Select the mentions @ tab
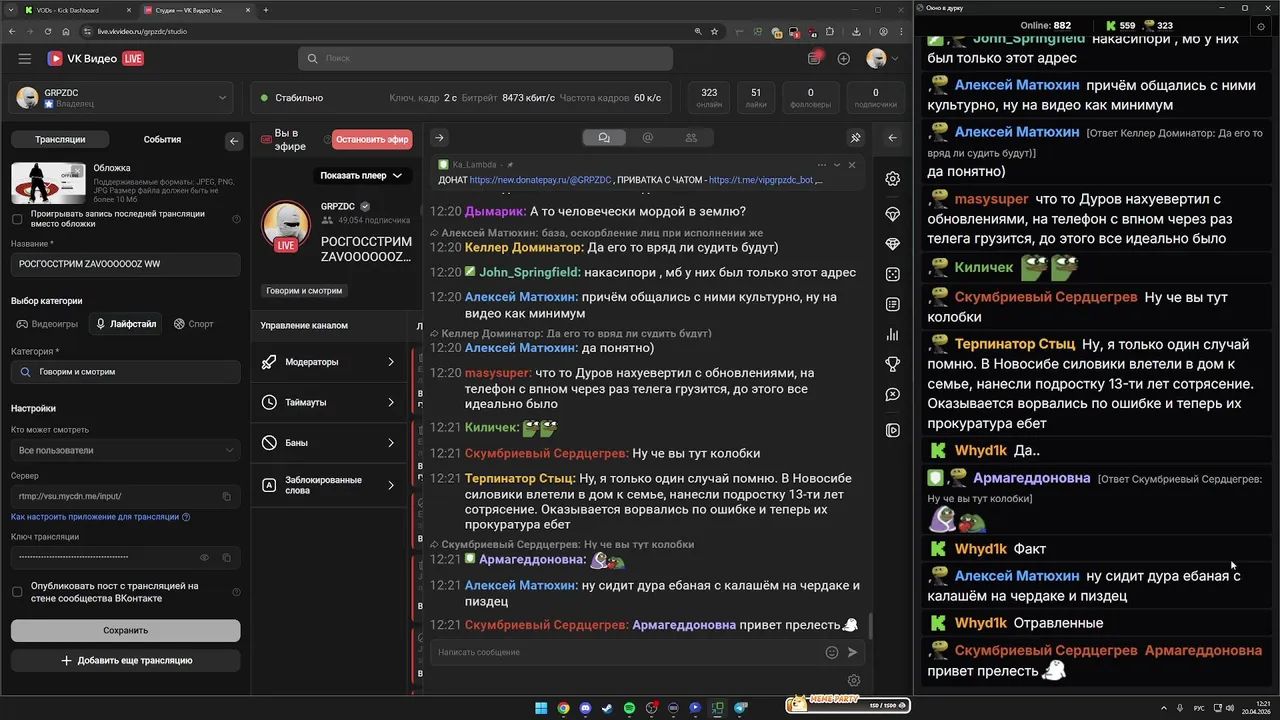 (x=647, y=138)
